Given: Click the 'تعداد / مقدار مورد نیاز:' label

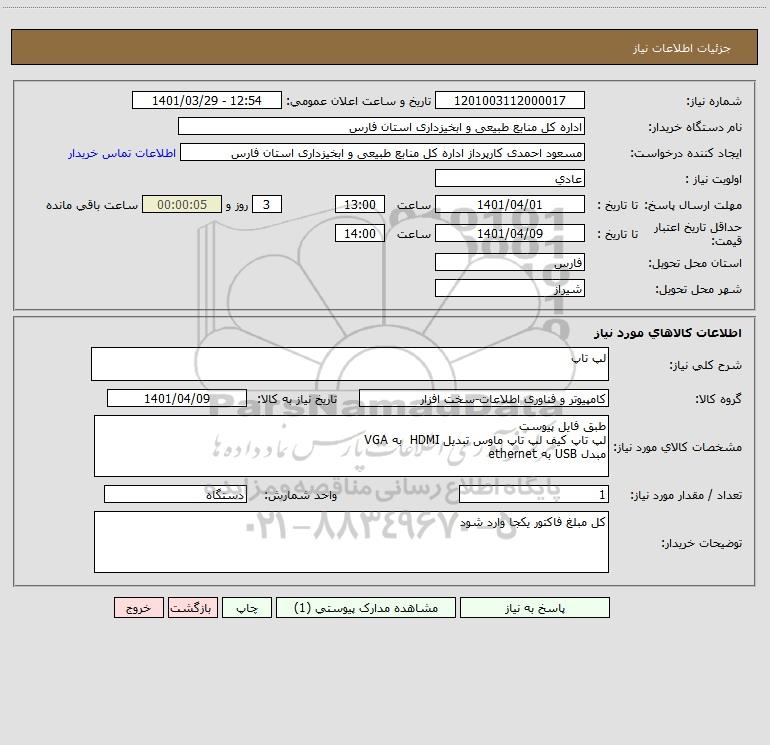Looking at the screenshot, I should 686,496.
